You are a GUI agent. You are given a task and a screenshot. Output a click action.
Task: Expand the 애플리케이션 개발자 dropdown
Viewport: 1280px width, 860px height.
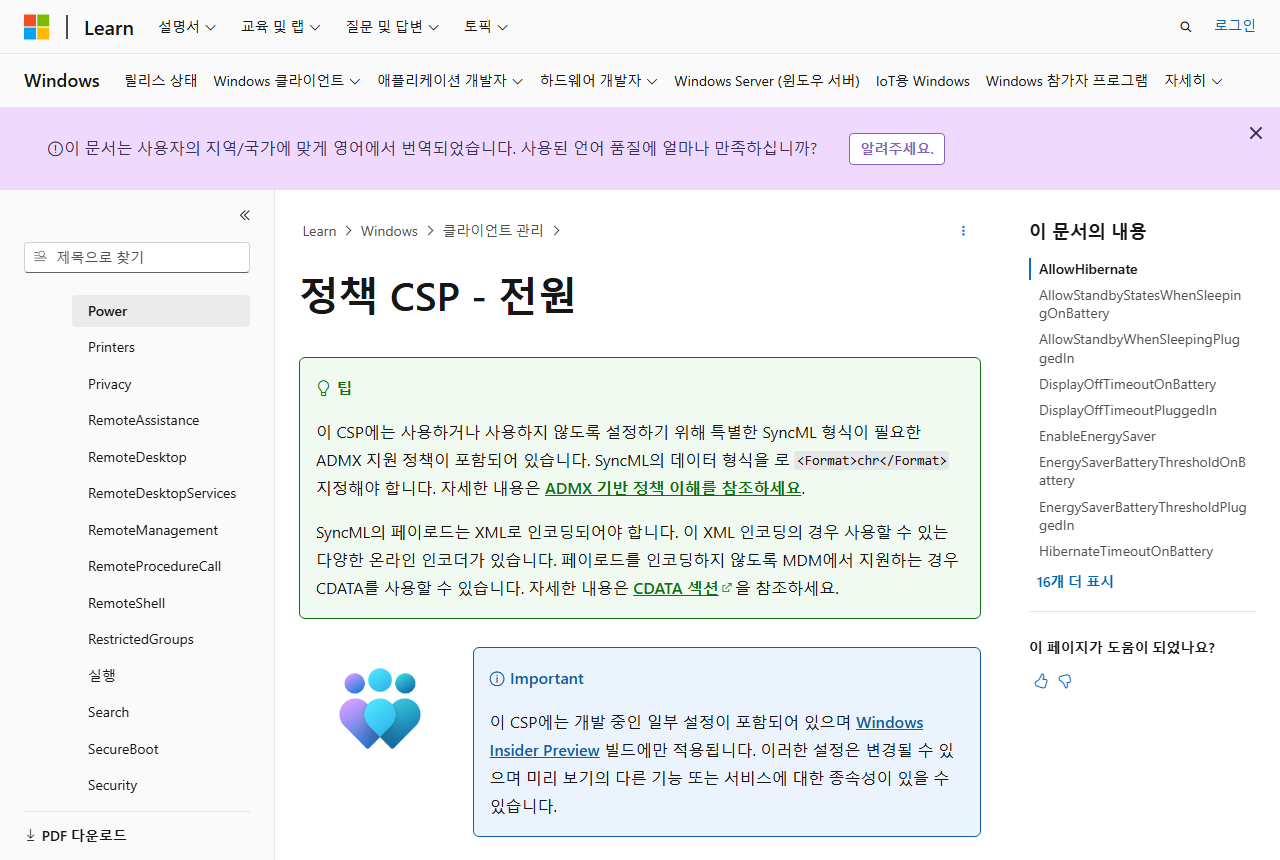(450, 81)
